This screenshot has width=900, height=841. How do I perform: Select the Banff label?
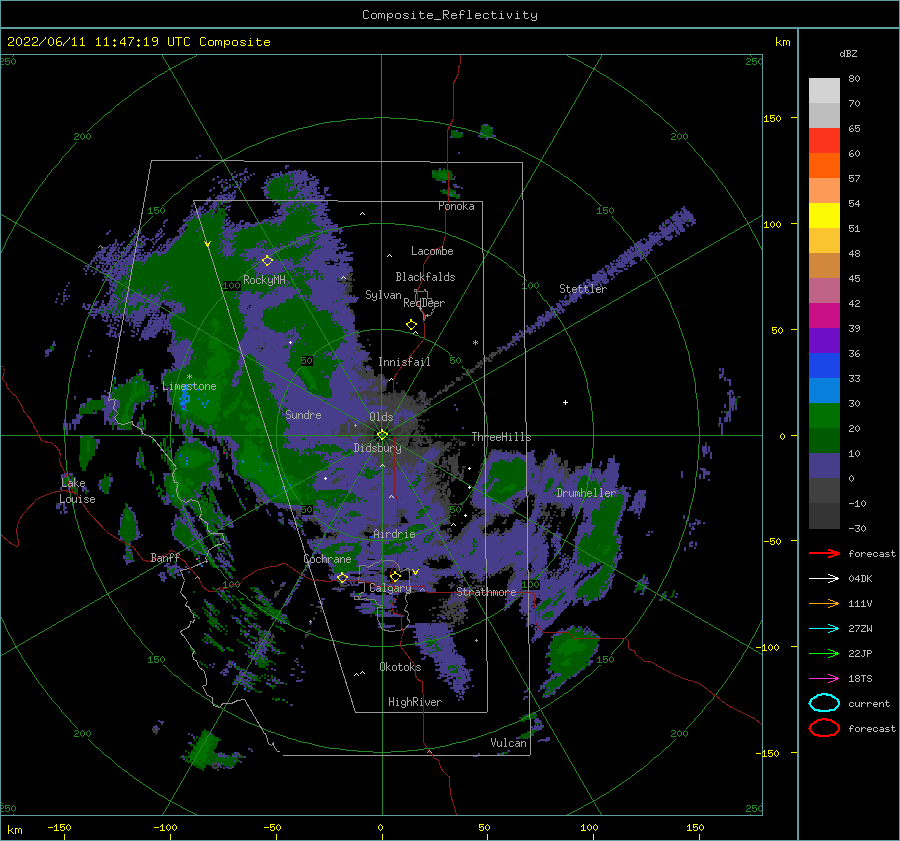click(x=165, y=557)
